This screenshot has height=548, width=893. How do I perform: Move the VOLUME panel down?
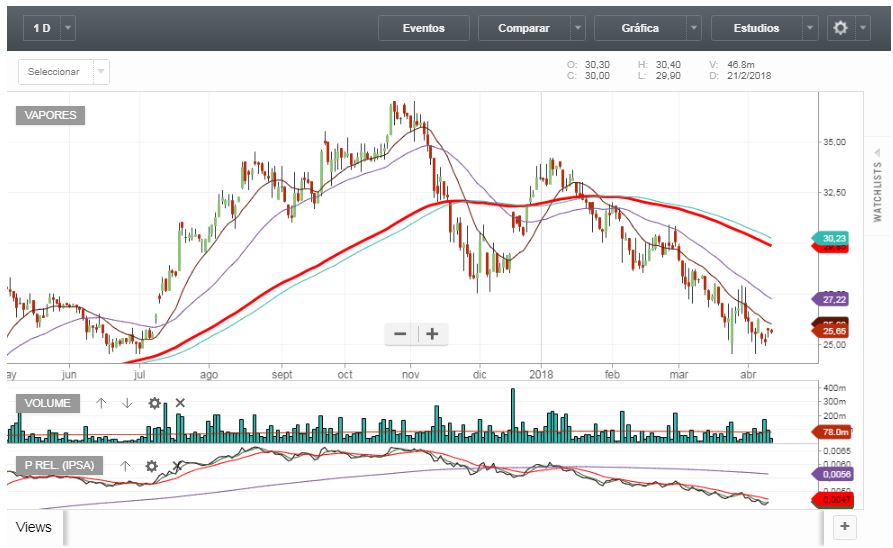click(x=127, y=403)
